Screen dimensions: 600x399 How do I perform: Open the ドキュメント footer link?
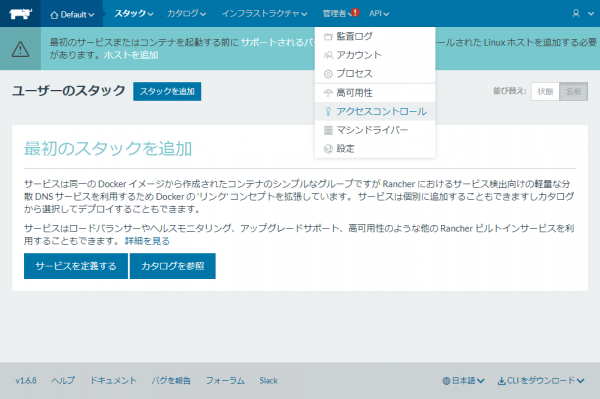point(113,381)
